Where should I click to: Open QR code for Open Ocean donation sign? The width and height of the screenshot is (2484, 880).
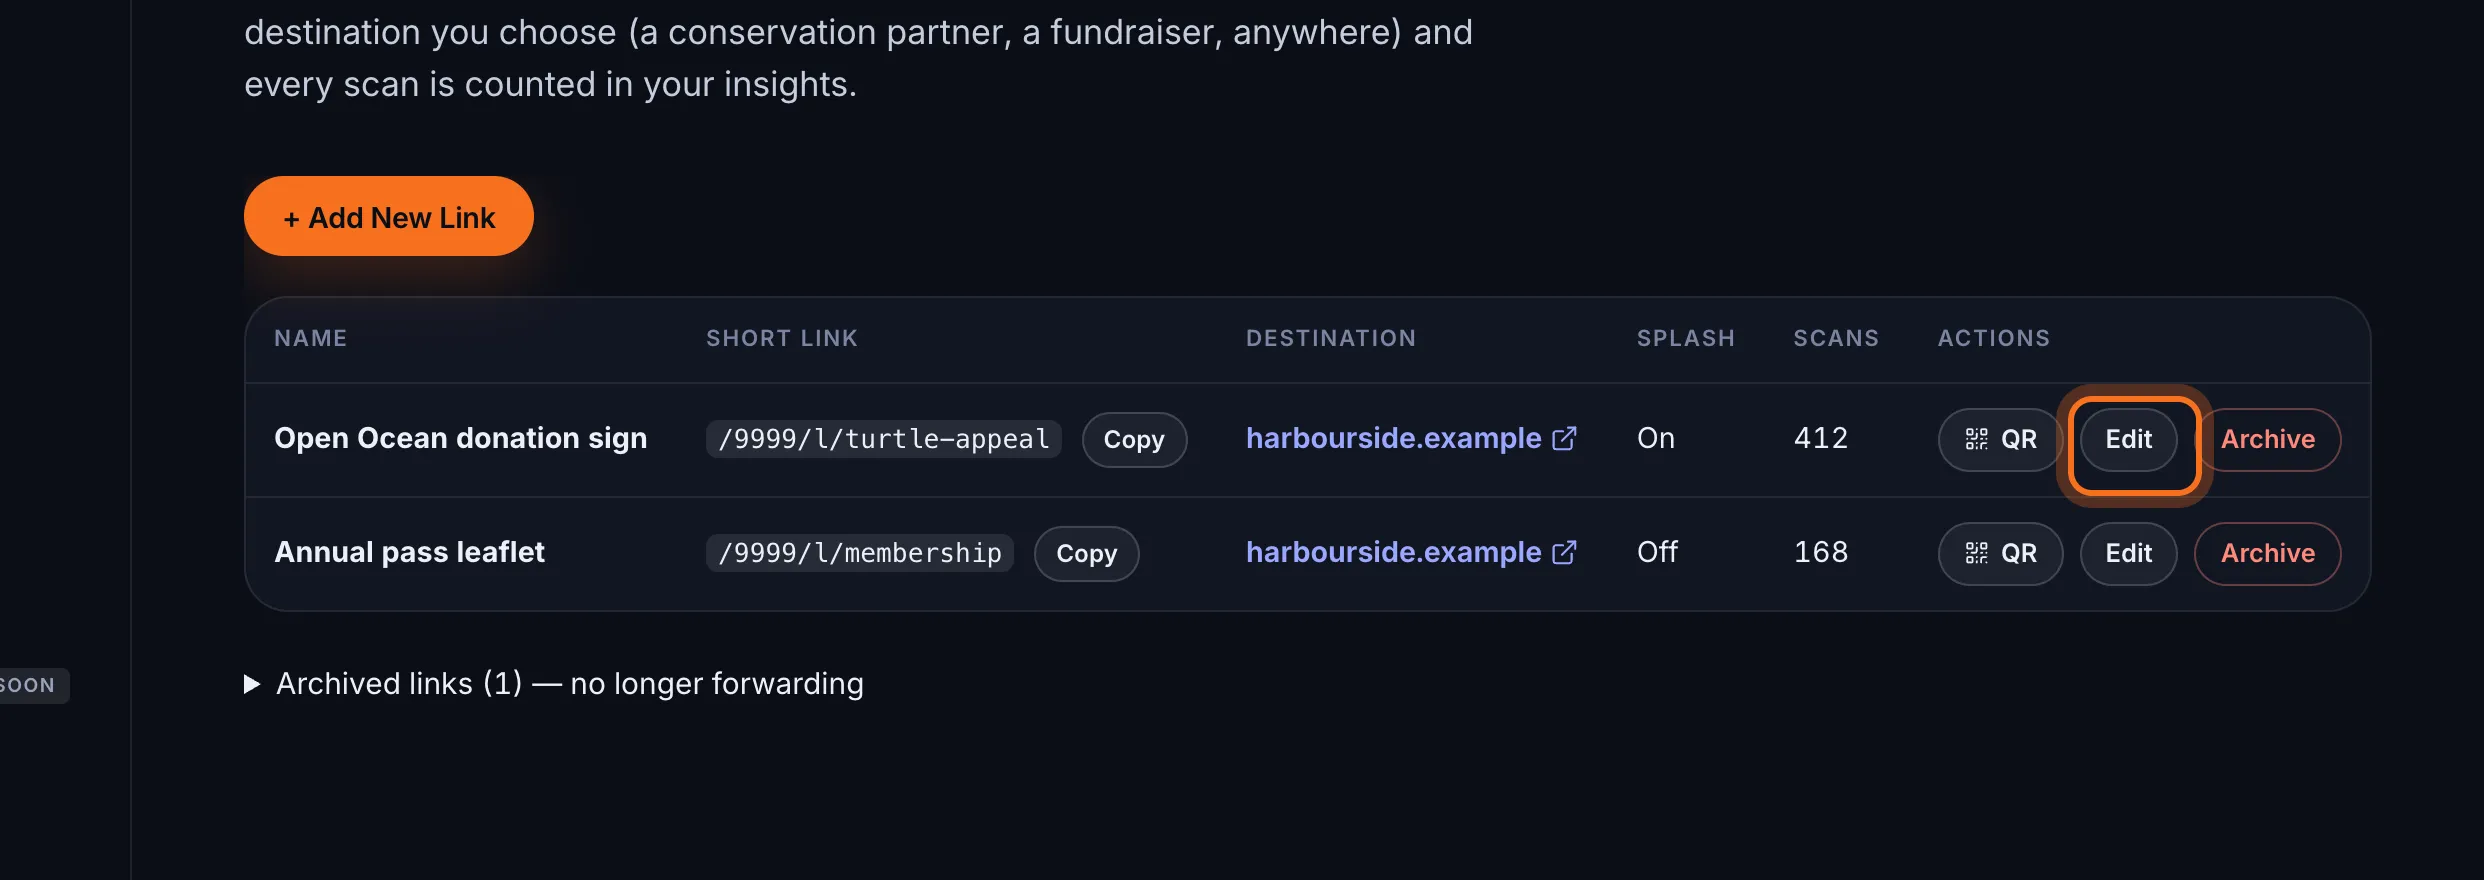click(2000, 439)
